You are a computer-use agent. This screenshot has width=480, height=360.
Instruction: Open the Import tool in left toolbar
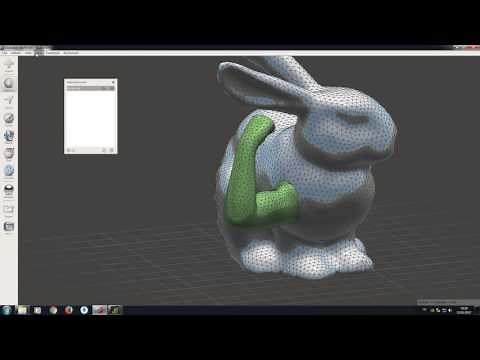coord(9,66)
